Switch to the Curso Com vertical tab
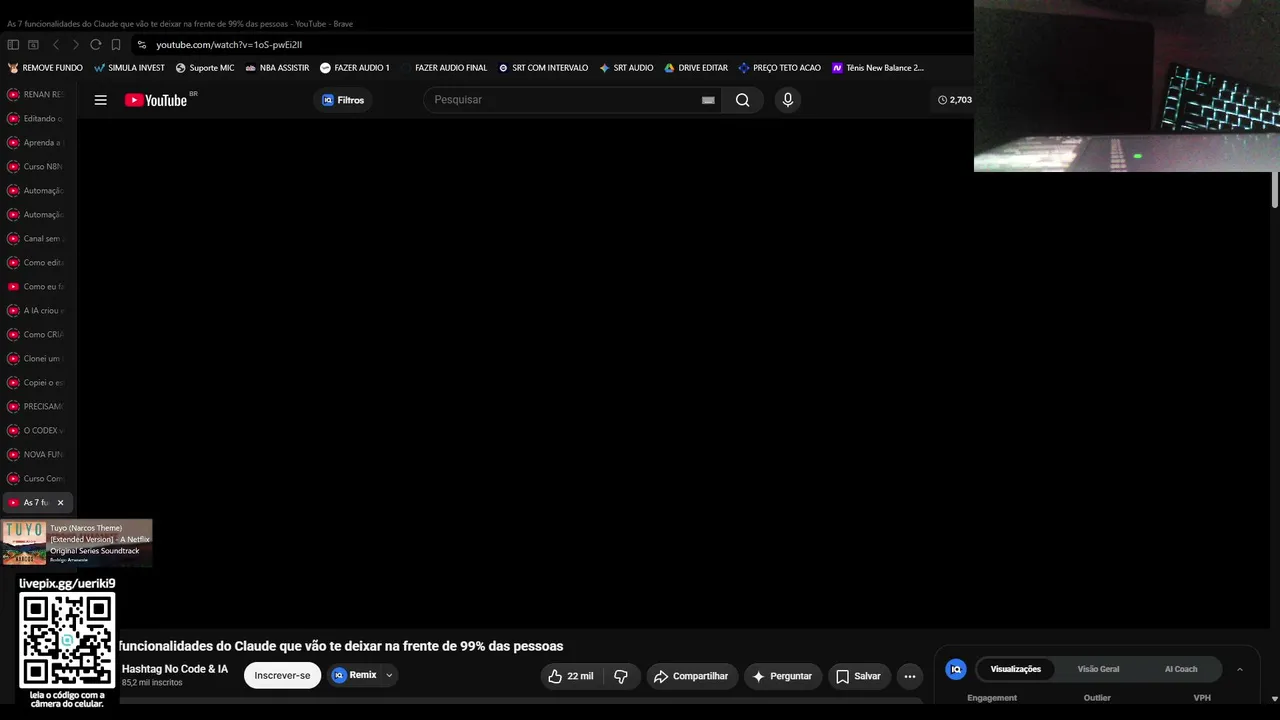Viewport: 1280px width, 720px height. 38,478
